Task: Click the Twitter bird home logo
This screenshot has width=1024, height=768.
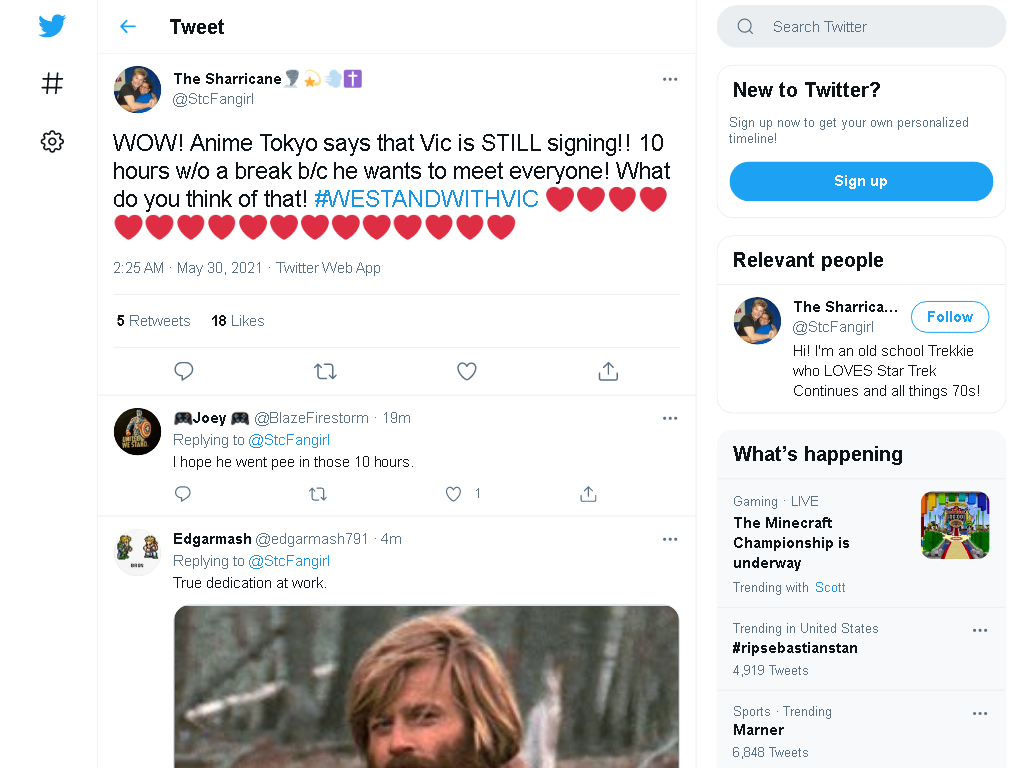Action: 52,26
